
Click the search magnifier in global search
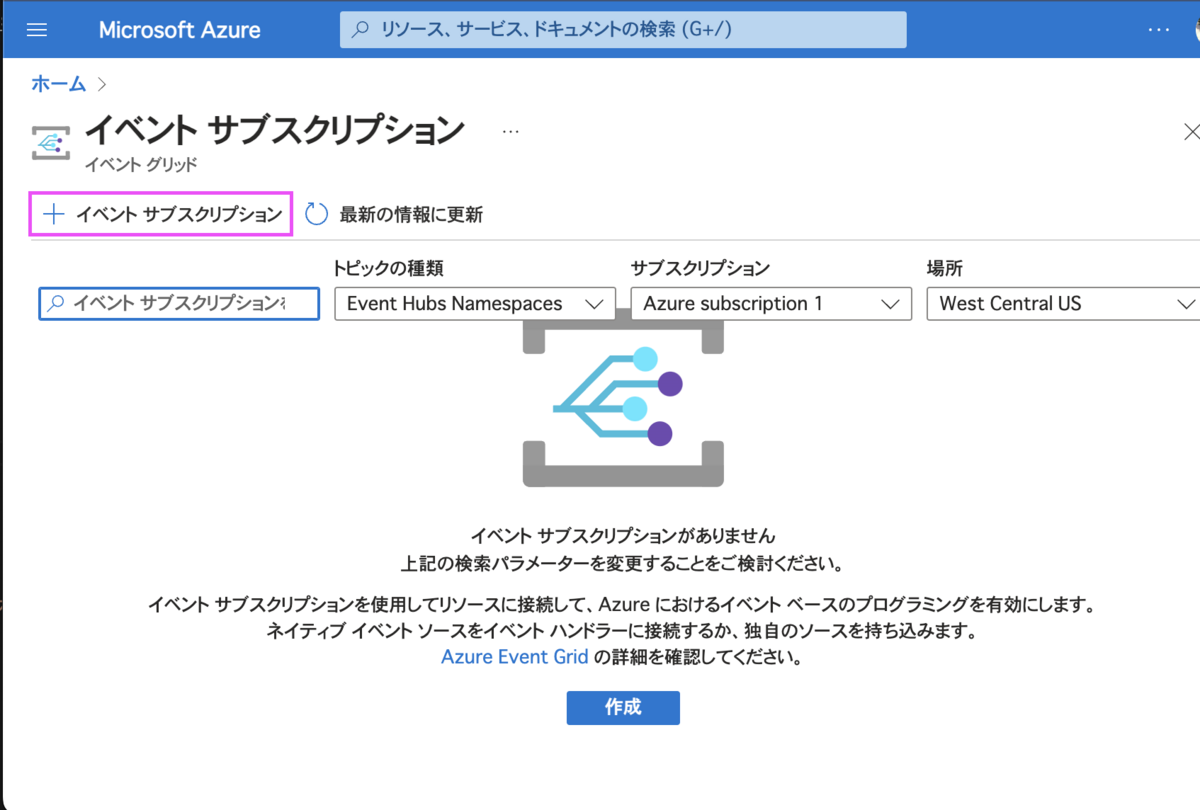(x=361, y=30)
